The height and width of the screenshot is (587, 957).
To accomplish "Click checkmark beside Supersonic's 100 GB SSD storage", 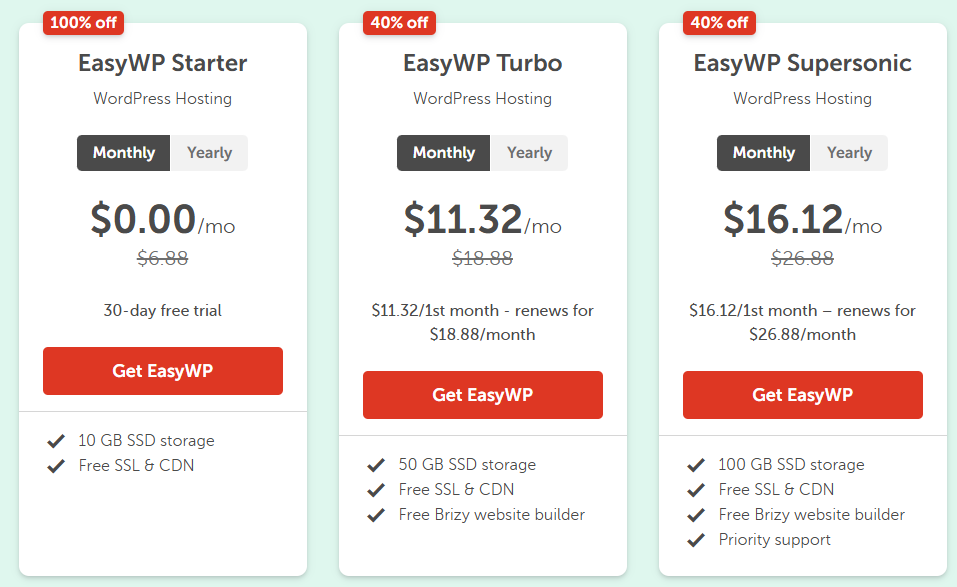I will [x=696, y=465].
